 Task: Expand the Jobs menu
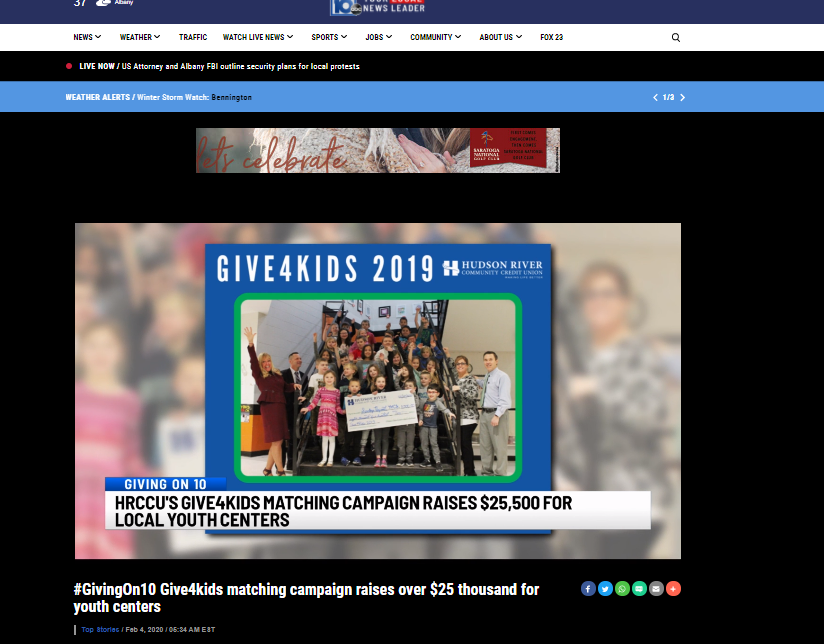379,37
